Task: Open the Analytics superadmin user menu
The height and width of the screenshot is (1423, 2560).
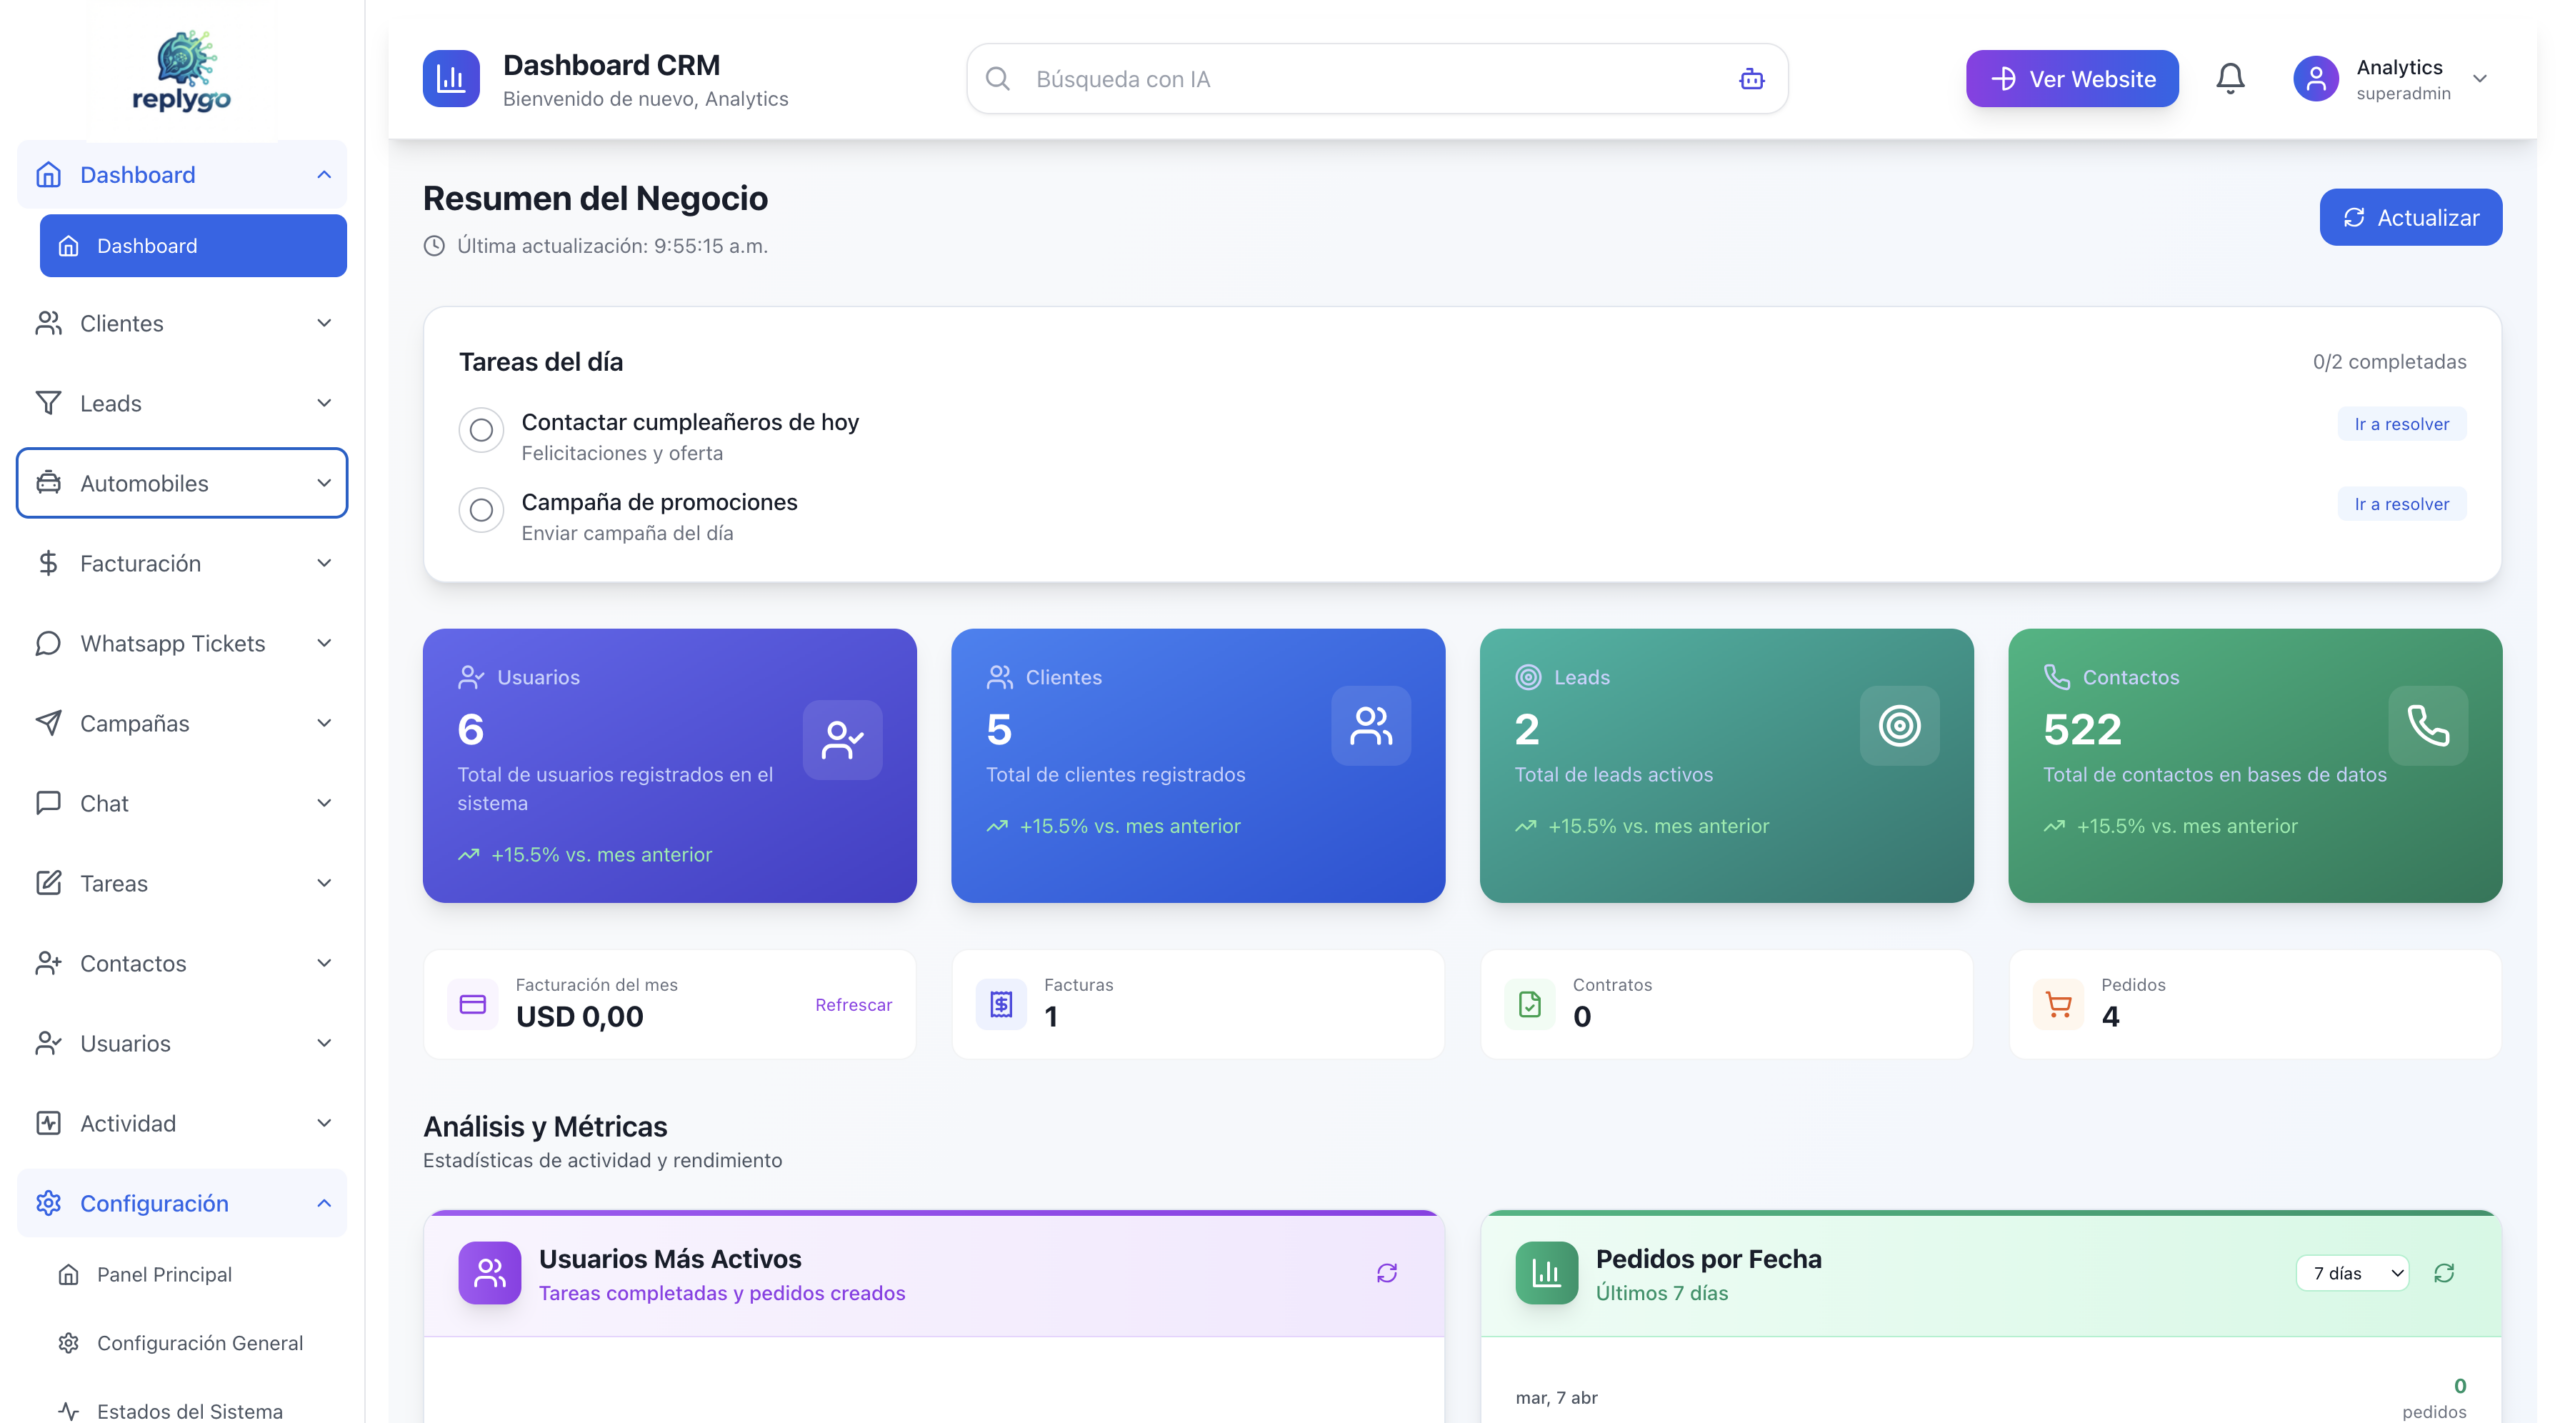Action: click(x=2400, y=79)
